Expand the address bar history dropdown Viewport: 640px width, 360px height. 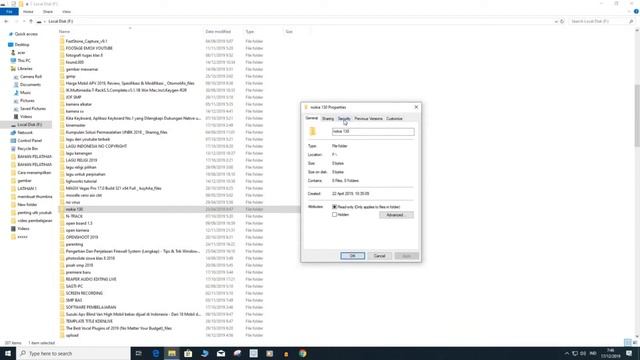click(556, 21)
